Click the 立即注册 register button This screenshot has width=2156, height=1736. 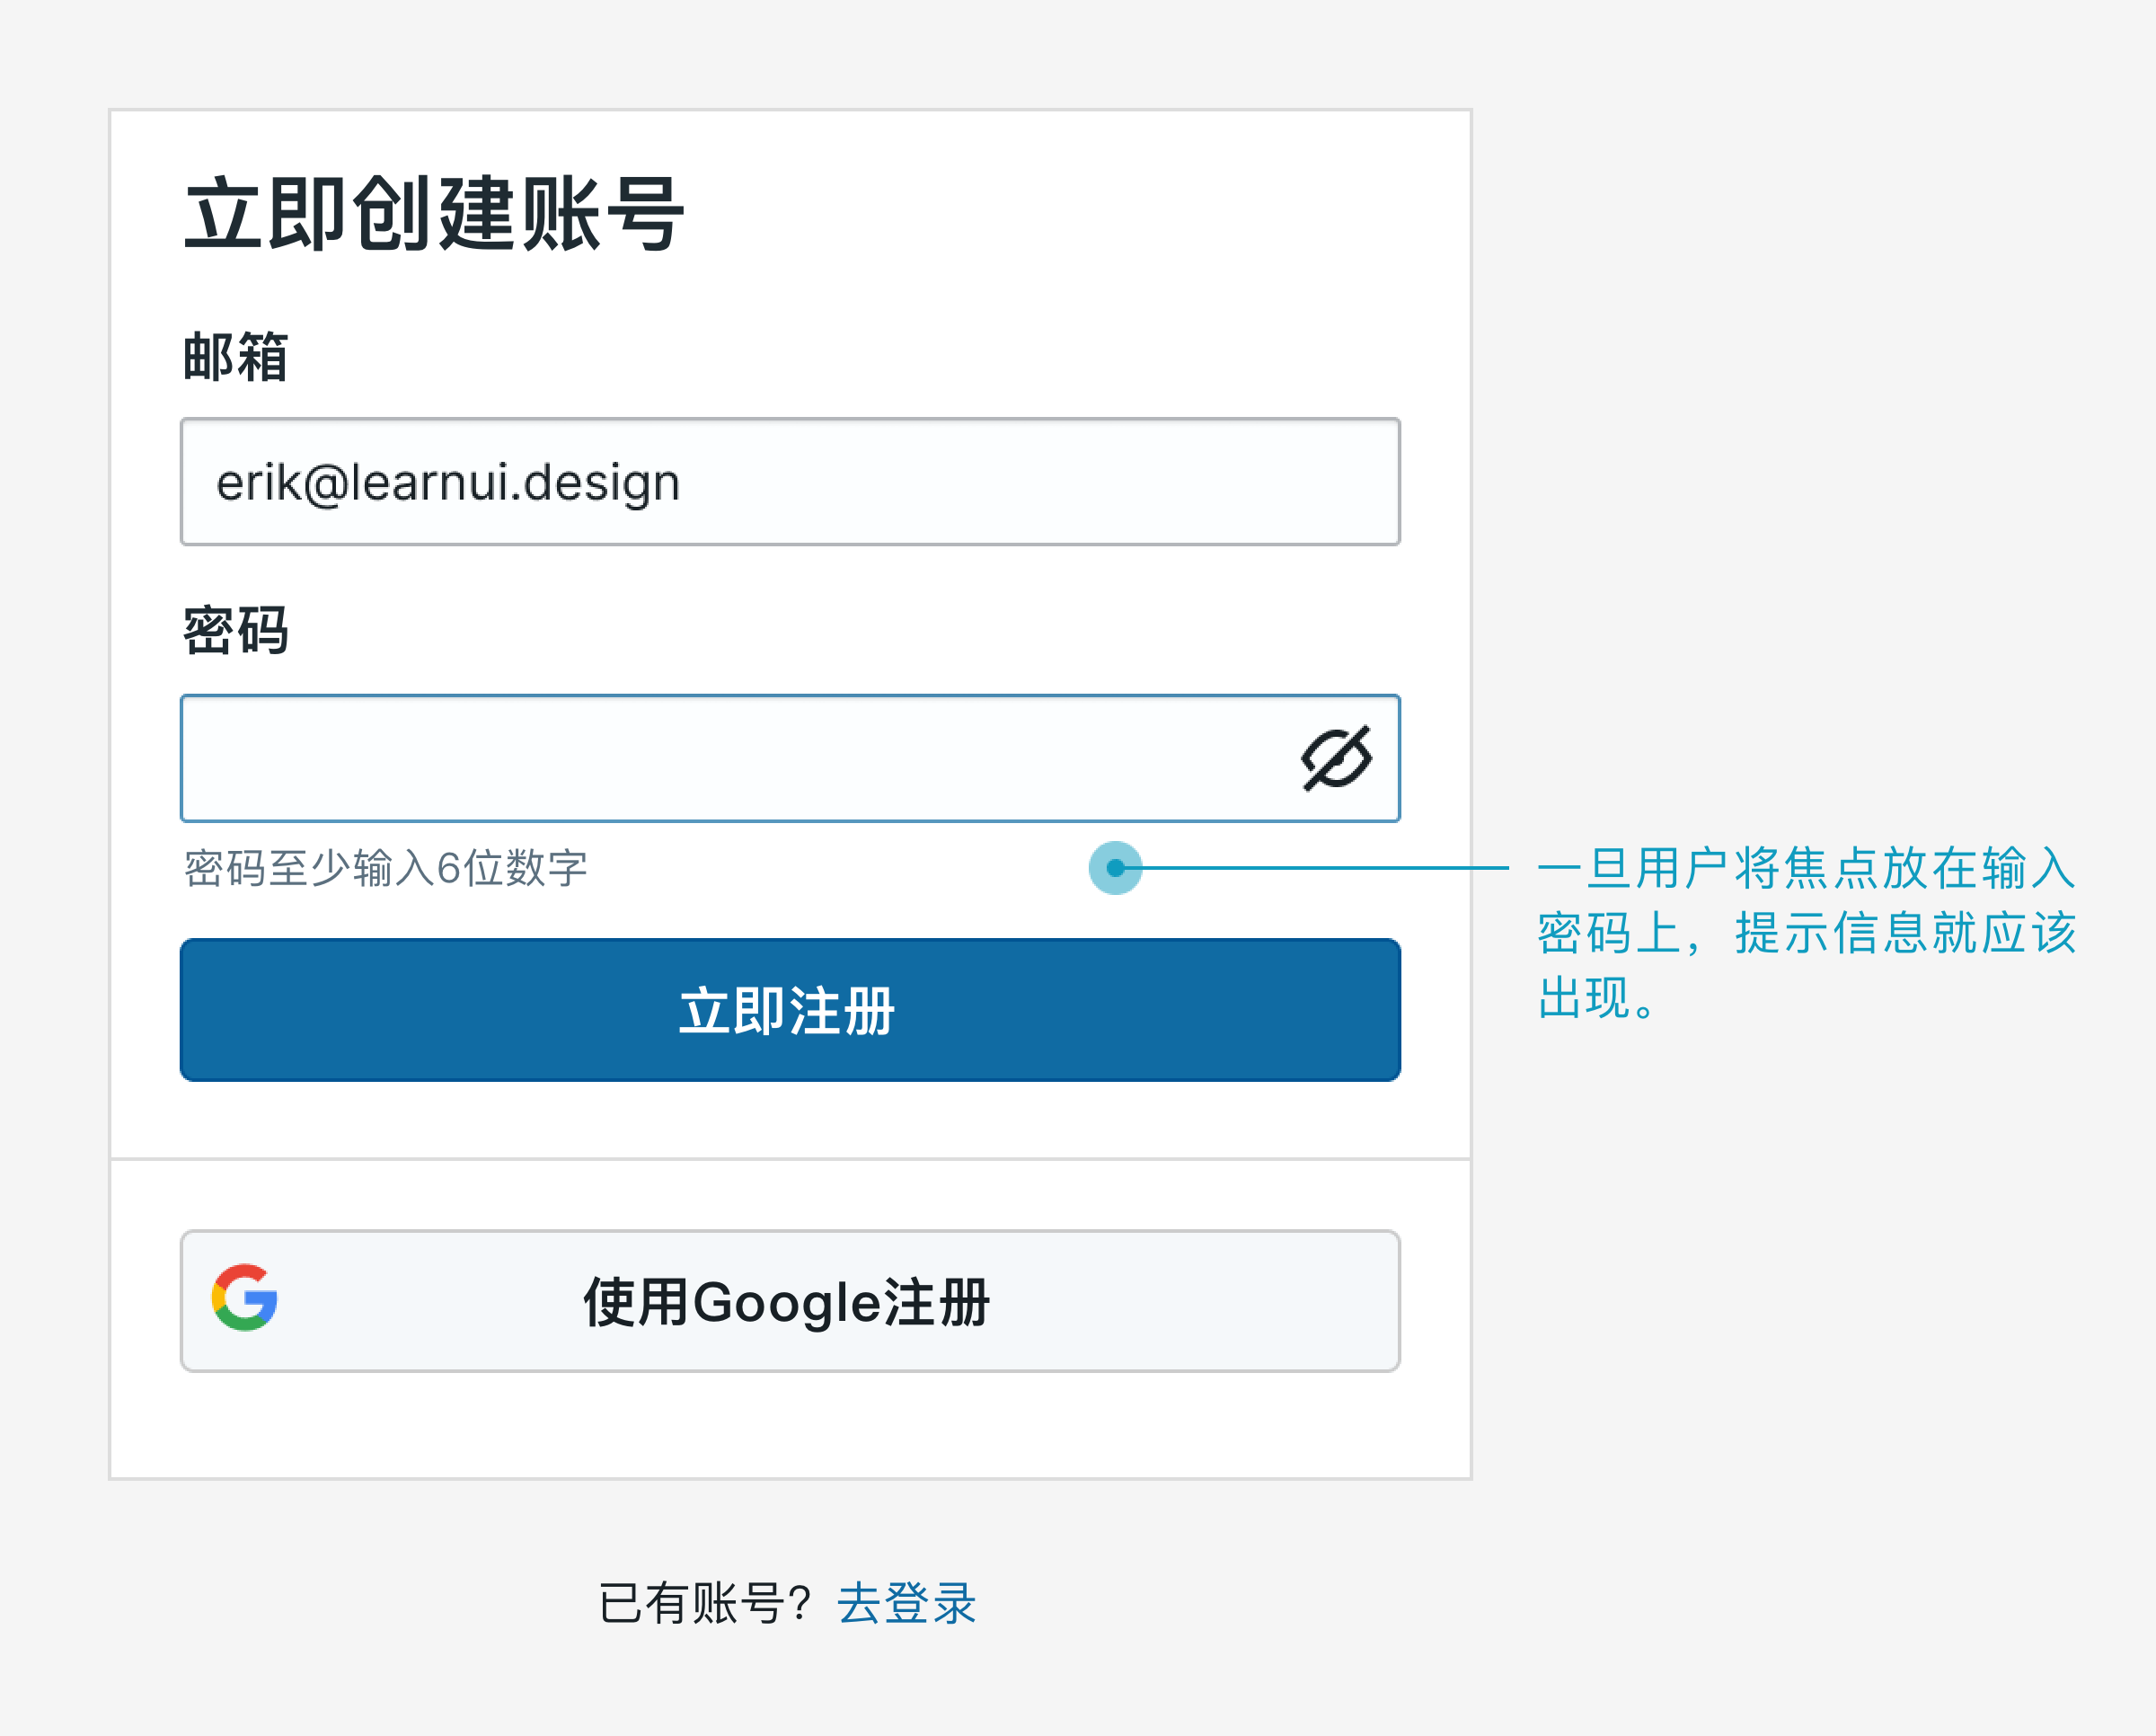coord(790,1010)
